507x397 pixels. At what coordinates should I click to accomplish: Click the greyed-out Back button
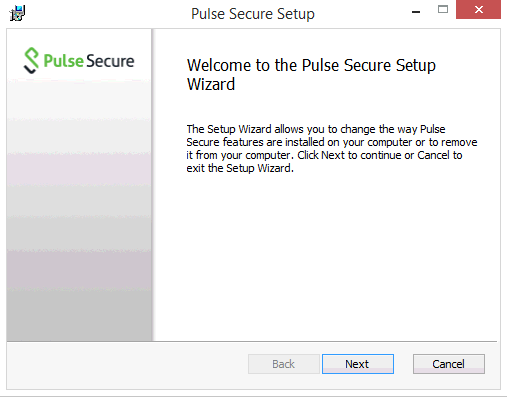284,364
